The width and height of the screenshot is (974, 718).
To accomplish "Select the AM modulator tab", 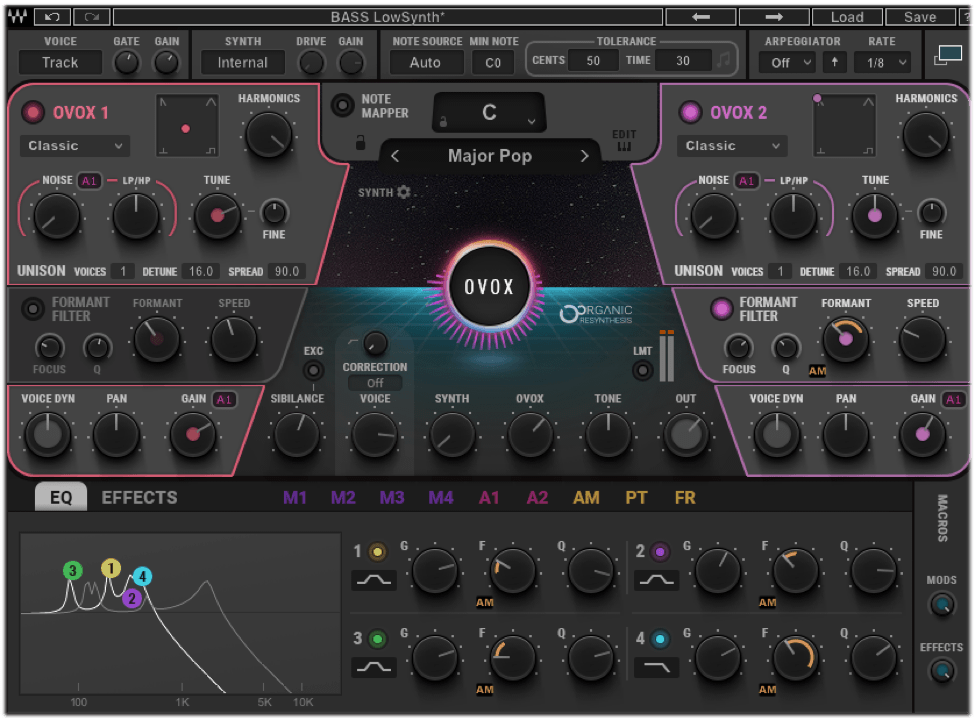I will [x=586, y=497].
